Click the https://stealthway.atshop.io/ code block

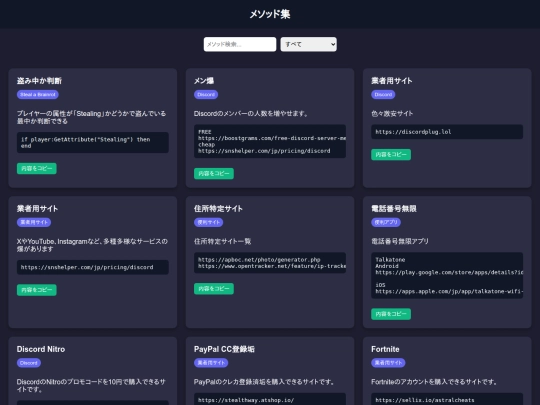[270, 399]
